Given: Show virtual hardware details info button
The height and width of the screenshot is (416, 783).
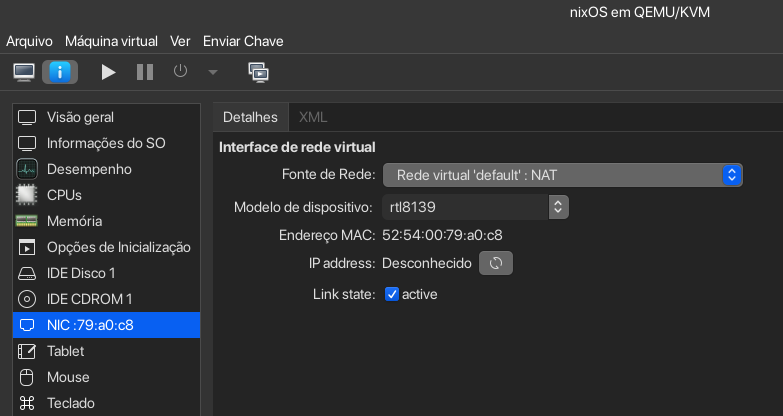Looking at the screenshot, I should pos(60,72).
